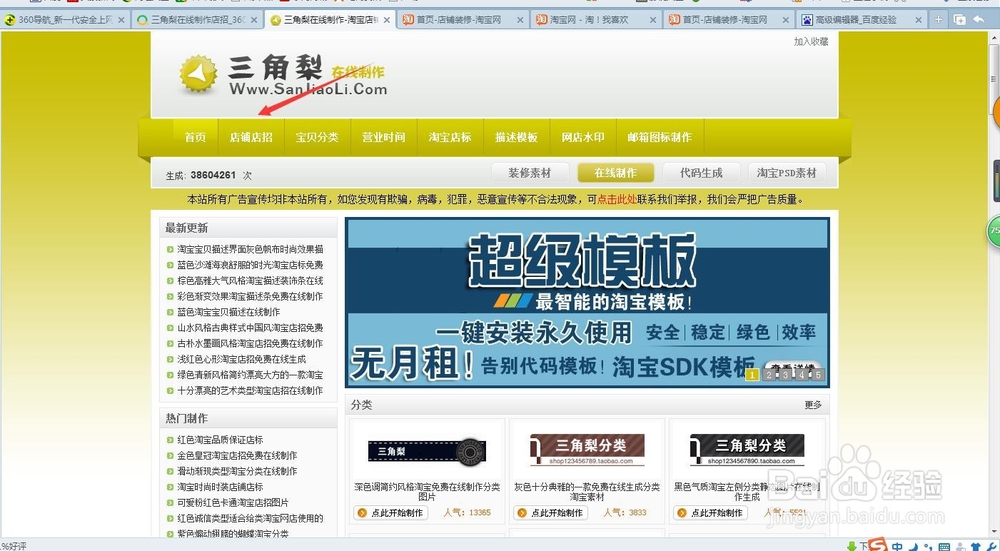Click the green circular badge at right edge
This screenshot has height=551, width=1000.
coord(994,231)
